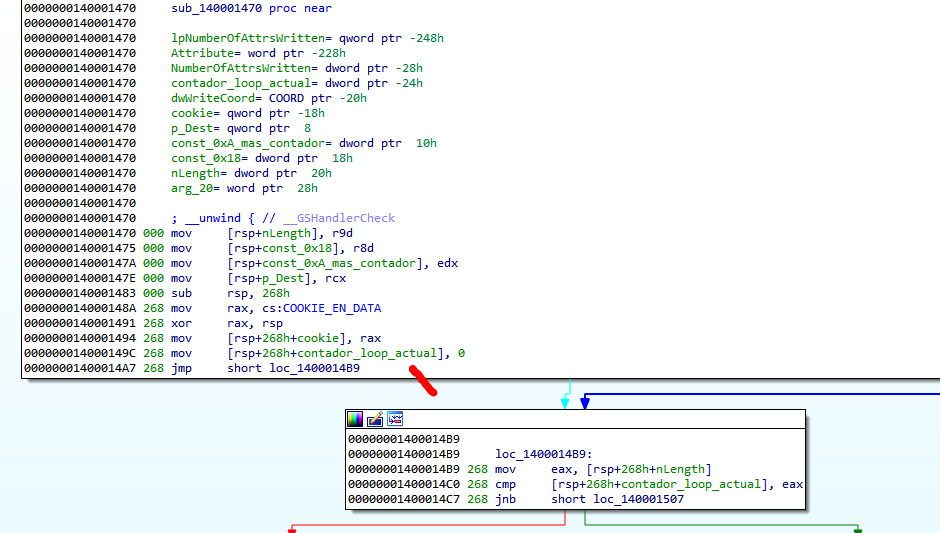Click the edit node comment icon
Viewport: 940px width, 533px height.
(375, 419)
